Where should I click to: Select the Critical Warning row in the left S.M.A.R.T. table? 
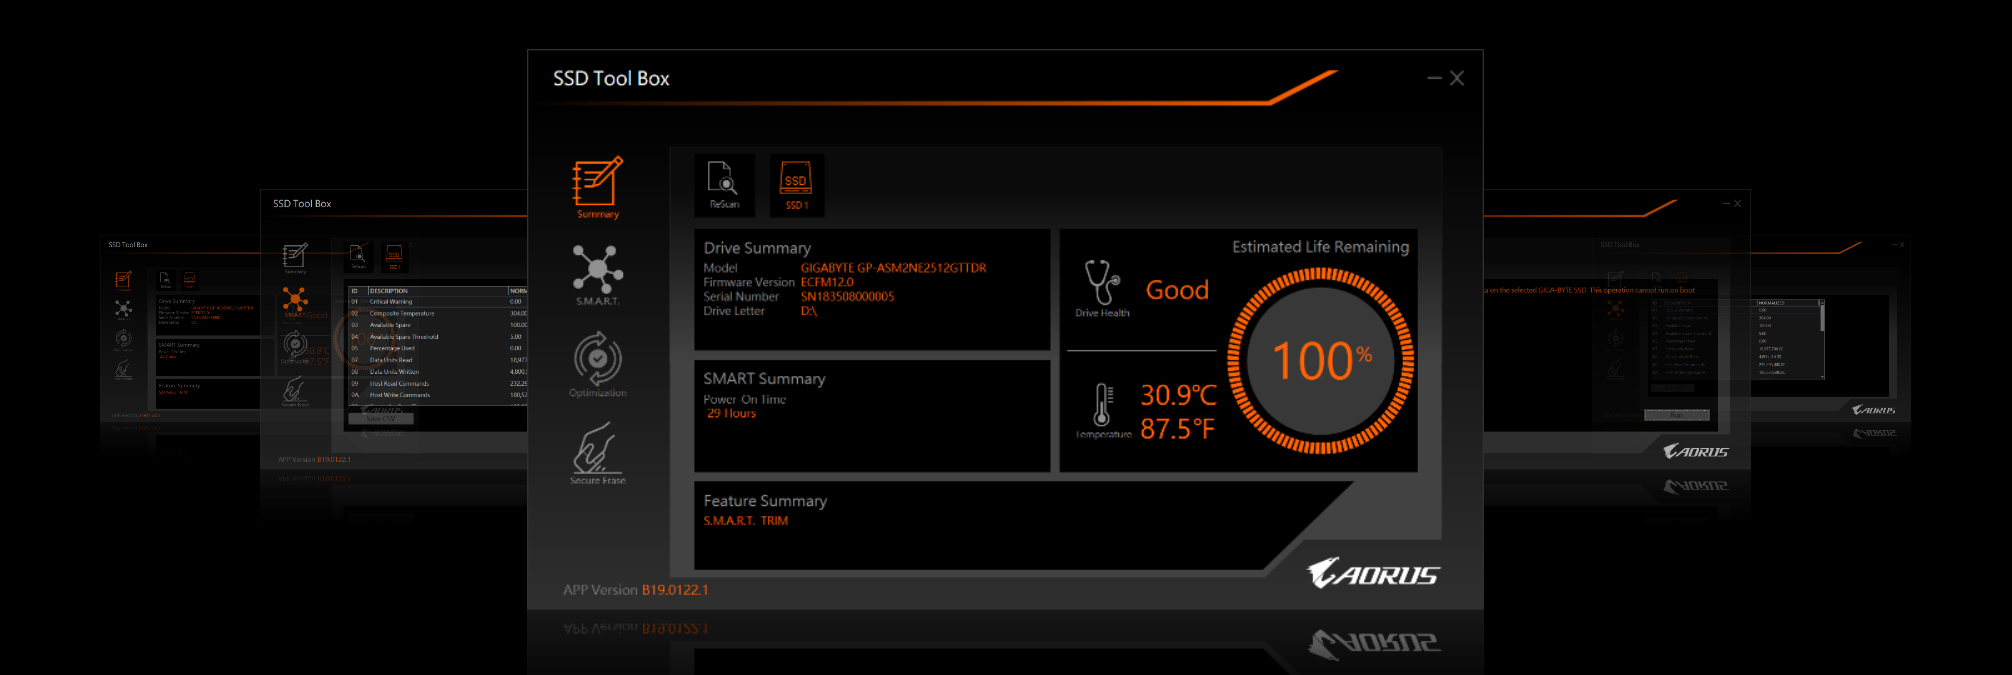click(x=438, y=301)
